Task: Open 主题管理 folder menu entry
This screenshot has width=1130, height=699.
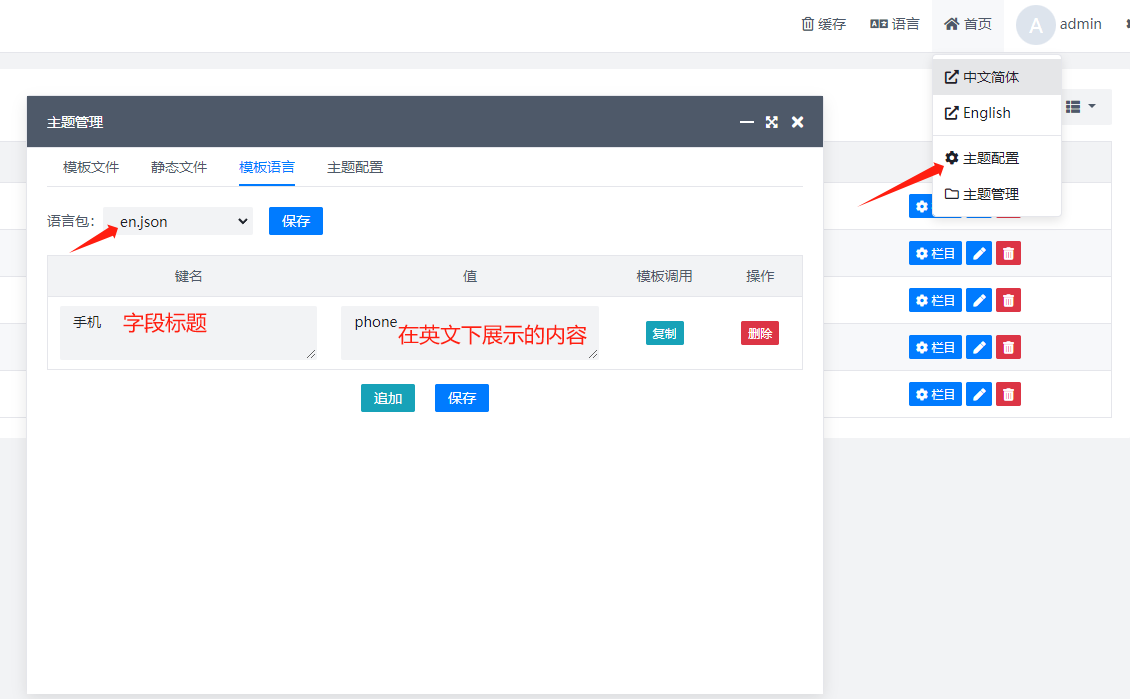Action: pyautogui.click(x=997, y=194)
